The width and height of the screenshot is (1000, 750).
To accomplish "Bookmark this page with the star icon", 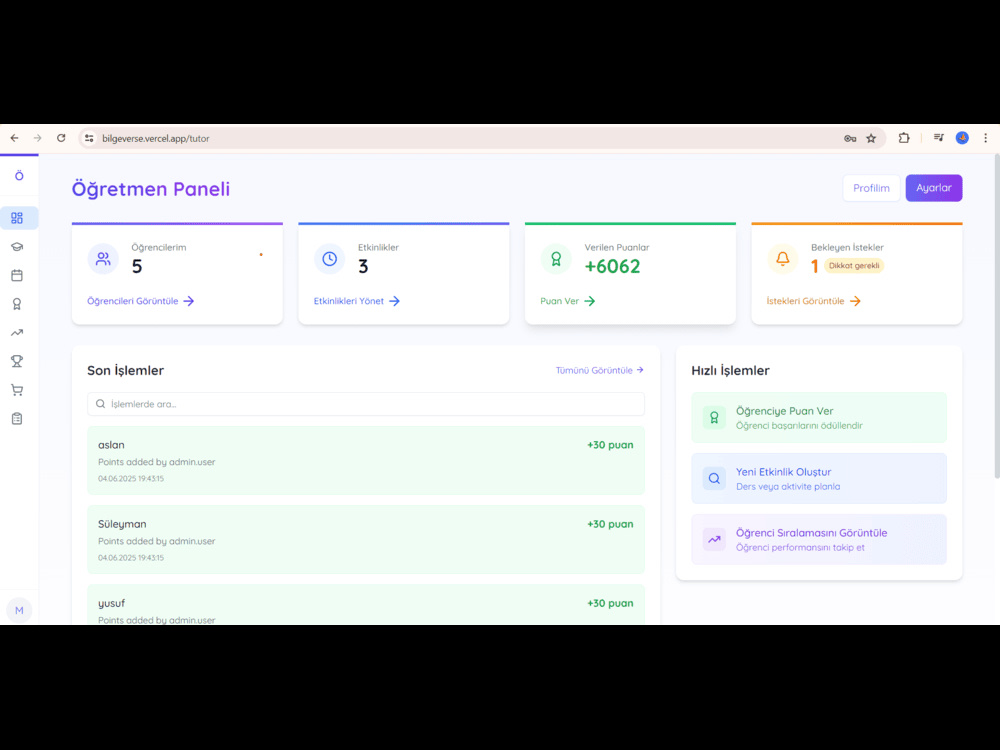I will (871, 138).
